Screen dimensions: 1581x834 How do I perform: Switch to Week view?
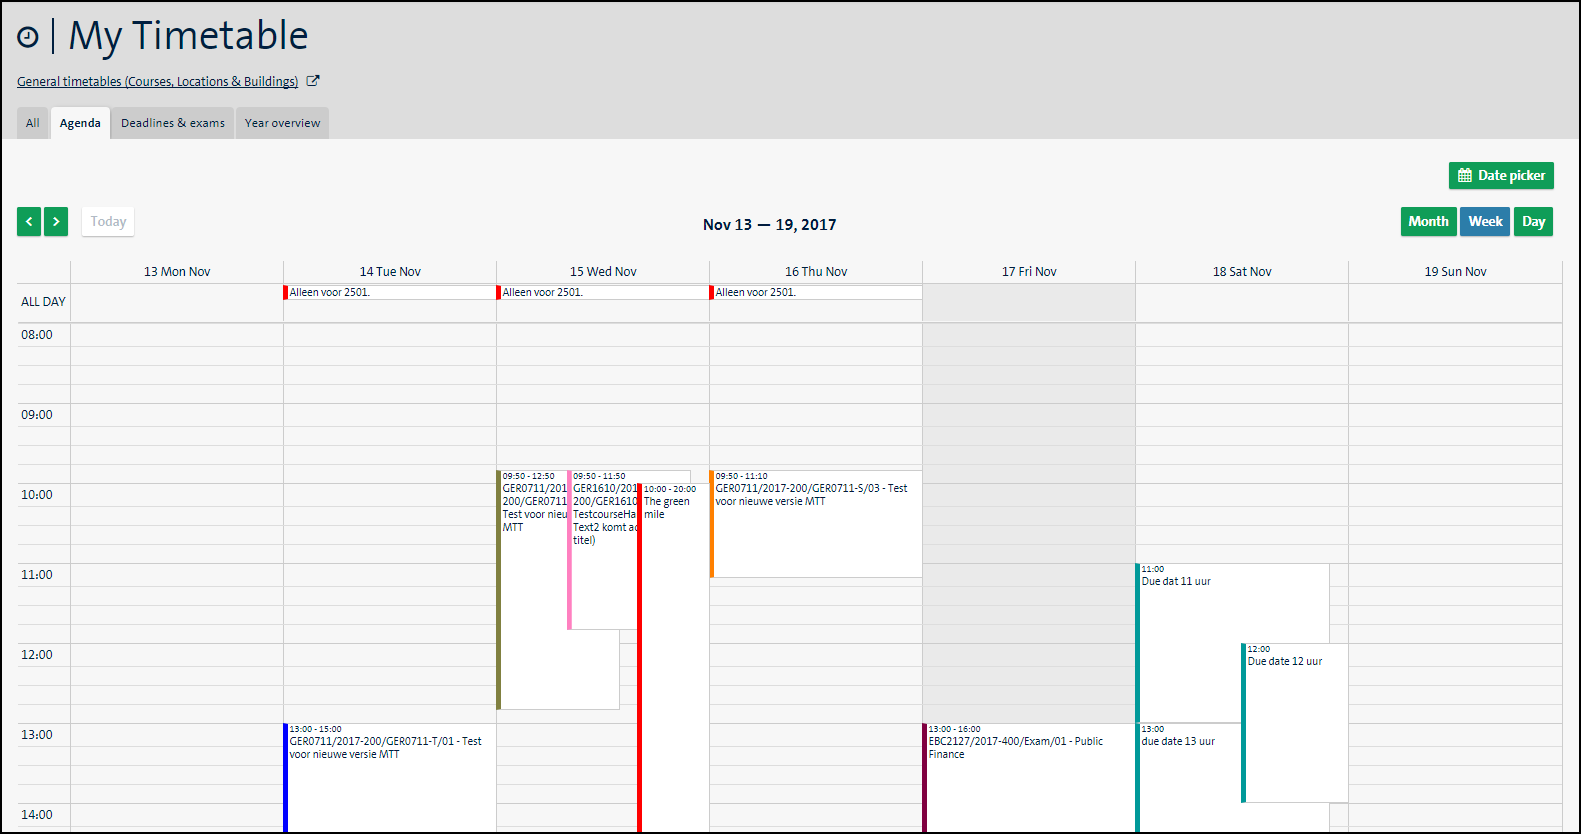coord(1485,222)
